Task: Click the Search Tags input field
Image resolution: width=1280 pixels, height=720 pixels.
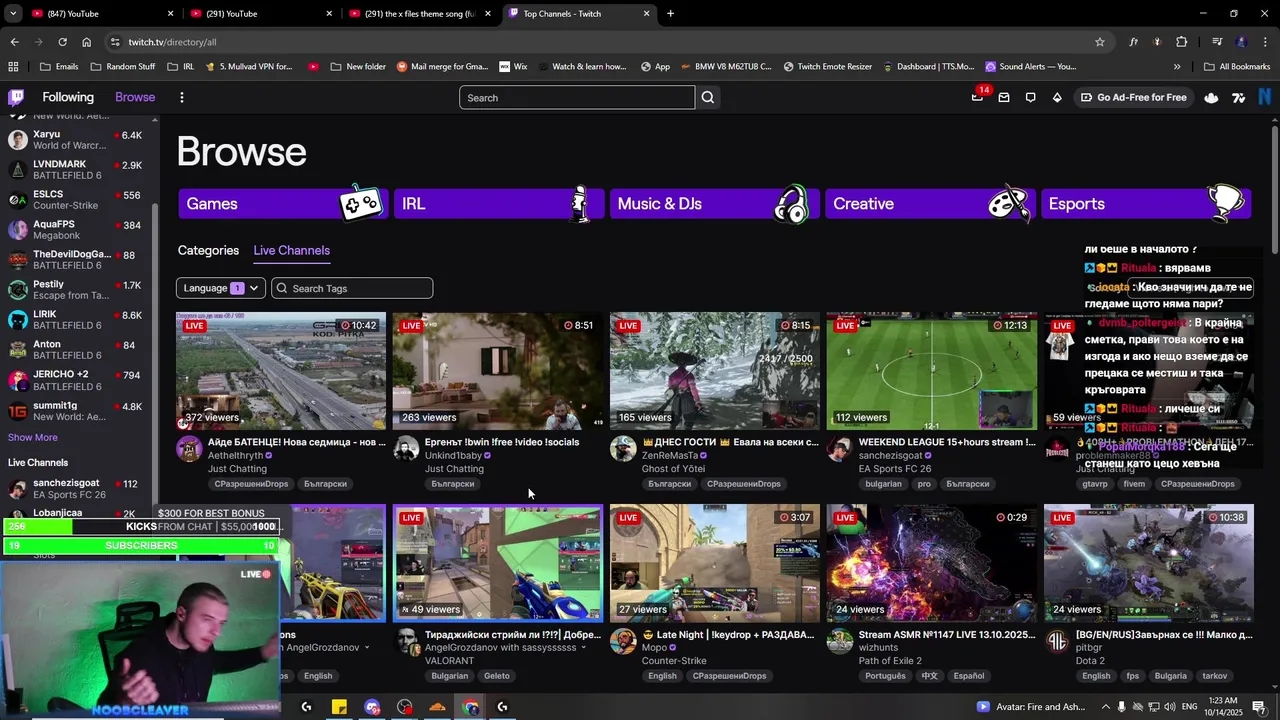Action: [352, 288]
